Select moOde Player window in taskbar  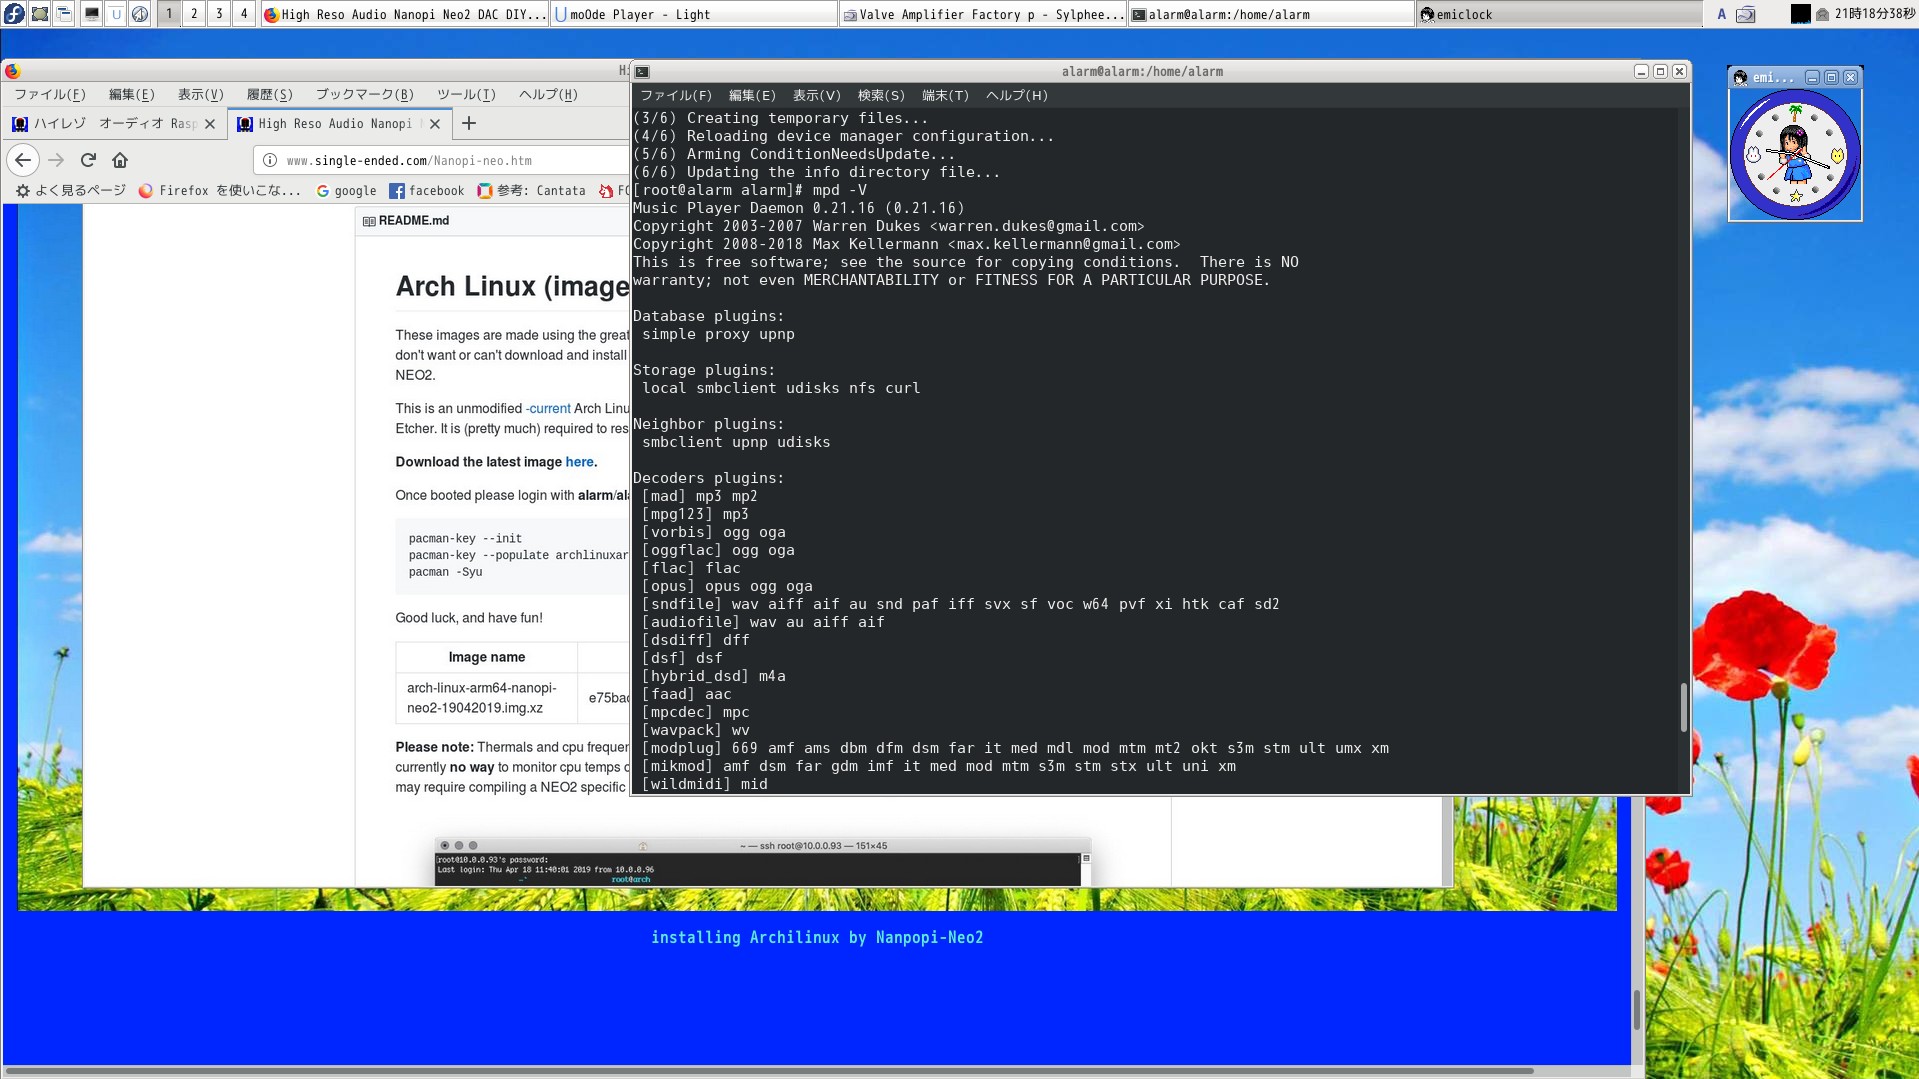click(693, 14)
